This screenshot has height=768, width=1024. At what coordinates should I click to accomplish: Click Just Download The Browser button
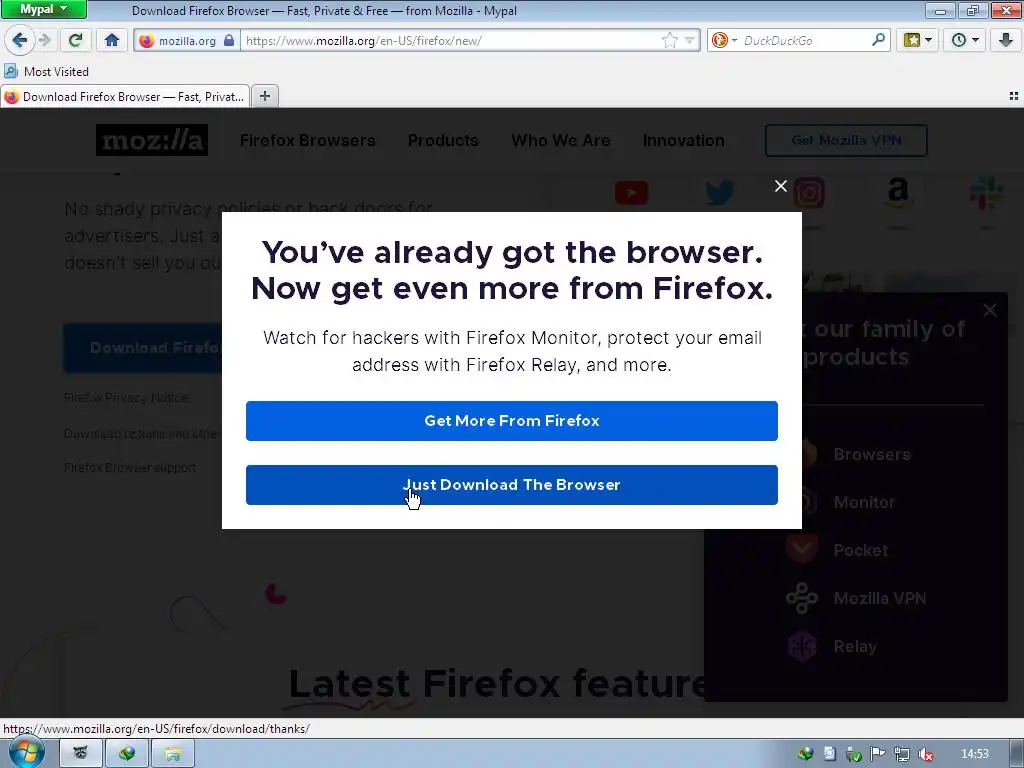point(511,485)
